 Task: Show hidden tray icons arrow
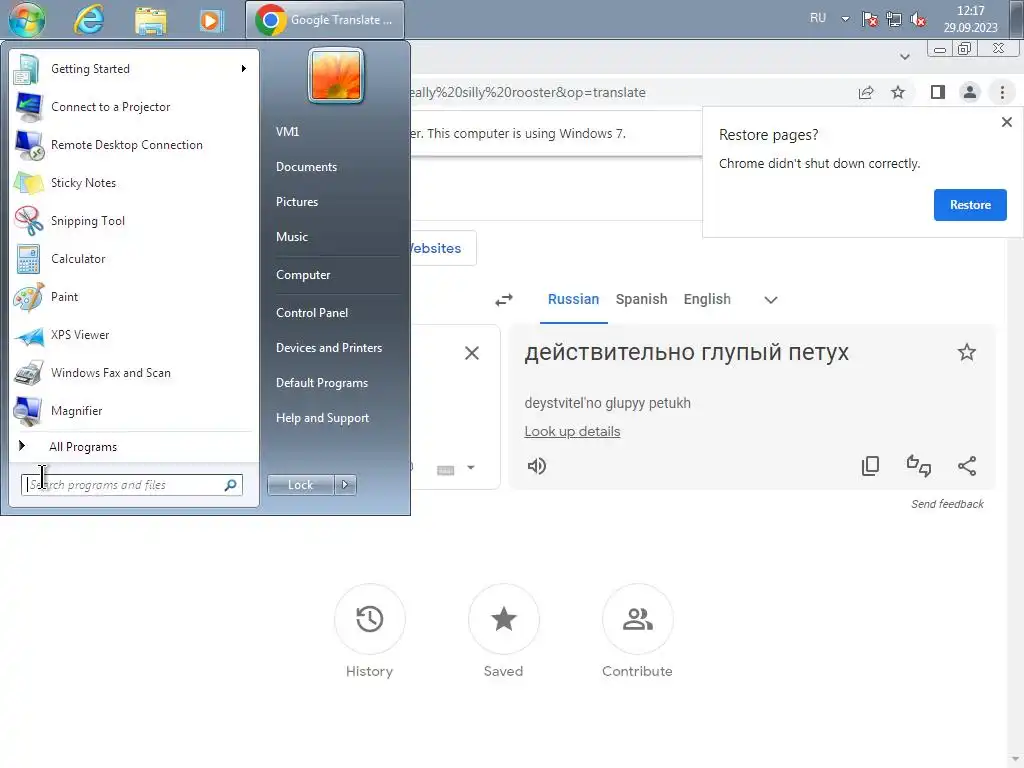coord(845,19)
